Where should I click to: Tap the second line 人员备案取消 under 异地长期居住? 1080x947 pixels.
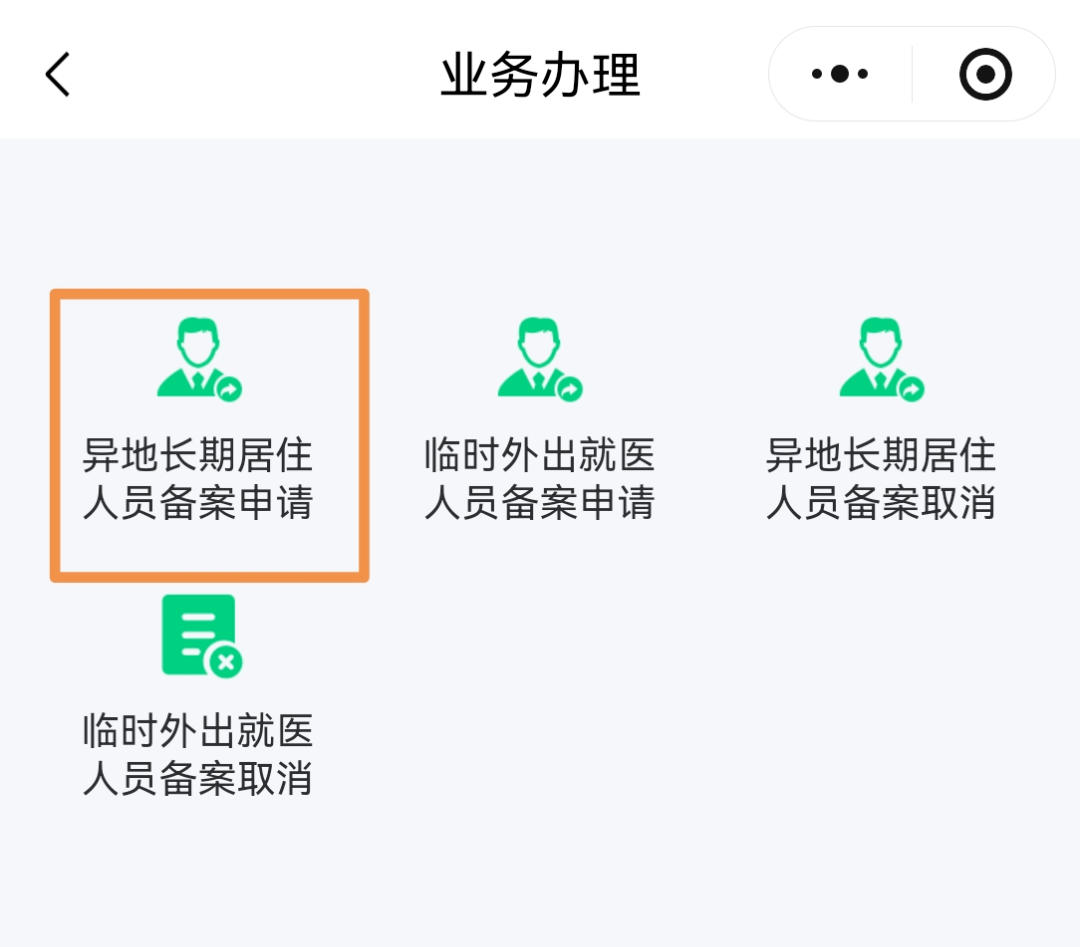[881, 503]
